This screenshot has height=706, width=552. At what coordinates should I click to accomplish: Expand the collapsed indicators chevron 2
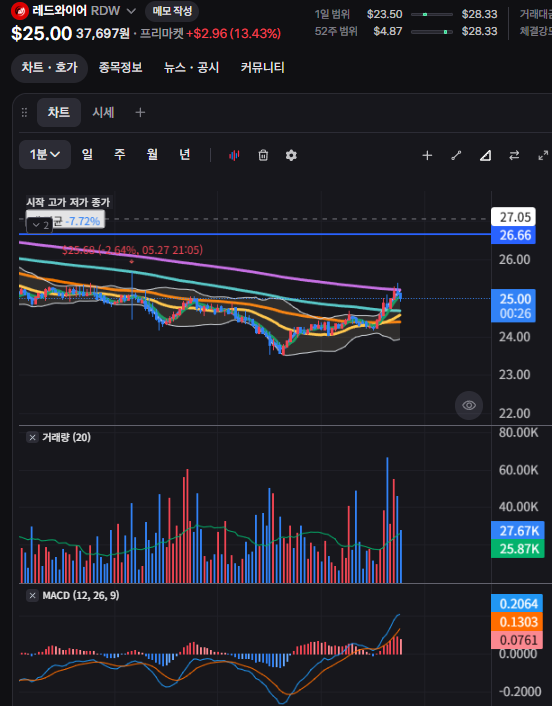click(x=40, y=225)
